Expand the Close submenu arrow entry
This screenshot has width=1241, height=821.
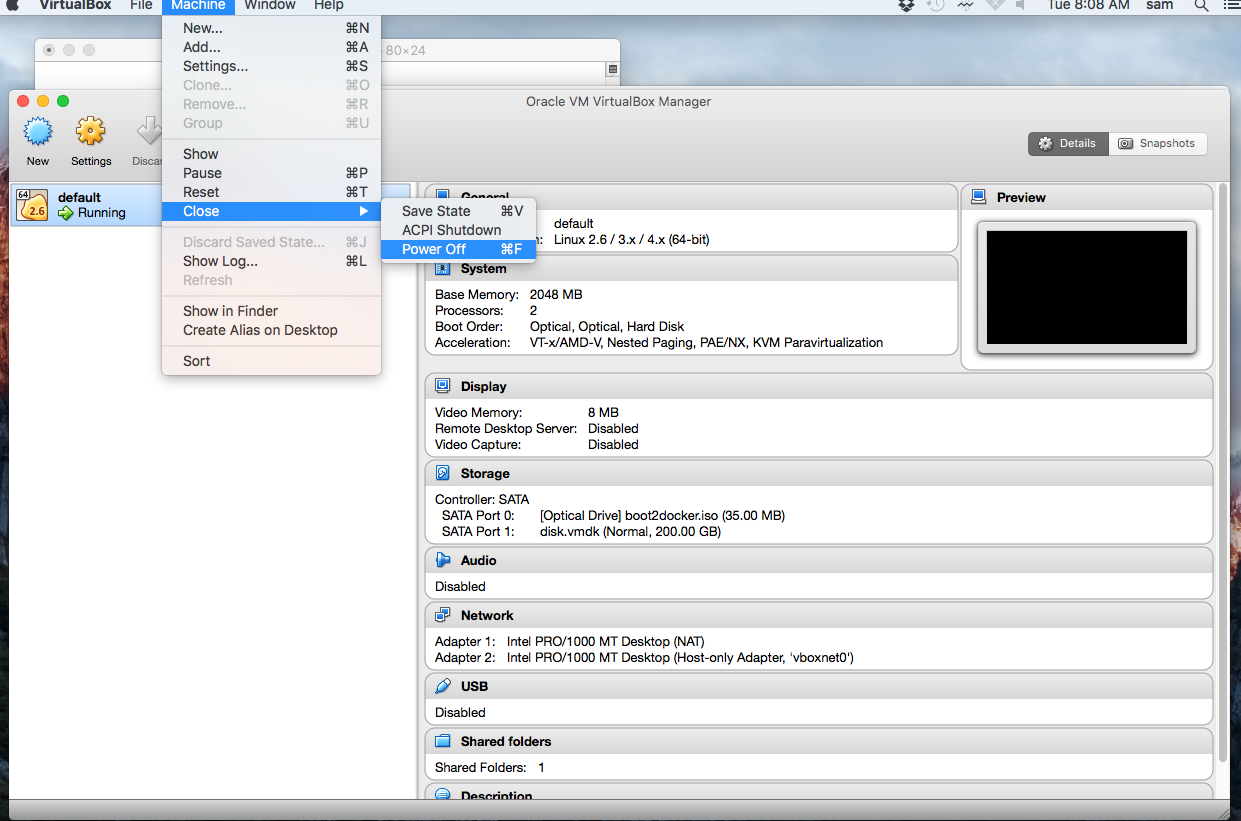[271, 211]
